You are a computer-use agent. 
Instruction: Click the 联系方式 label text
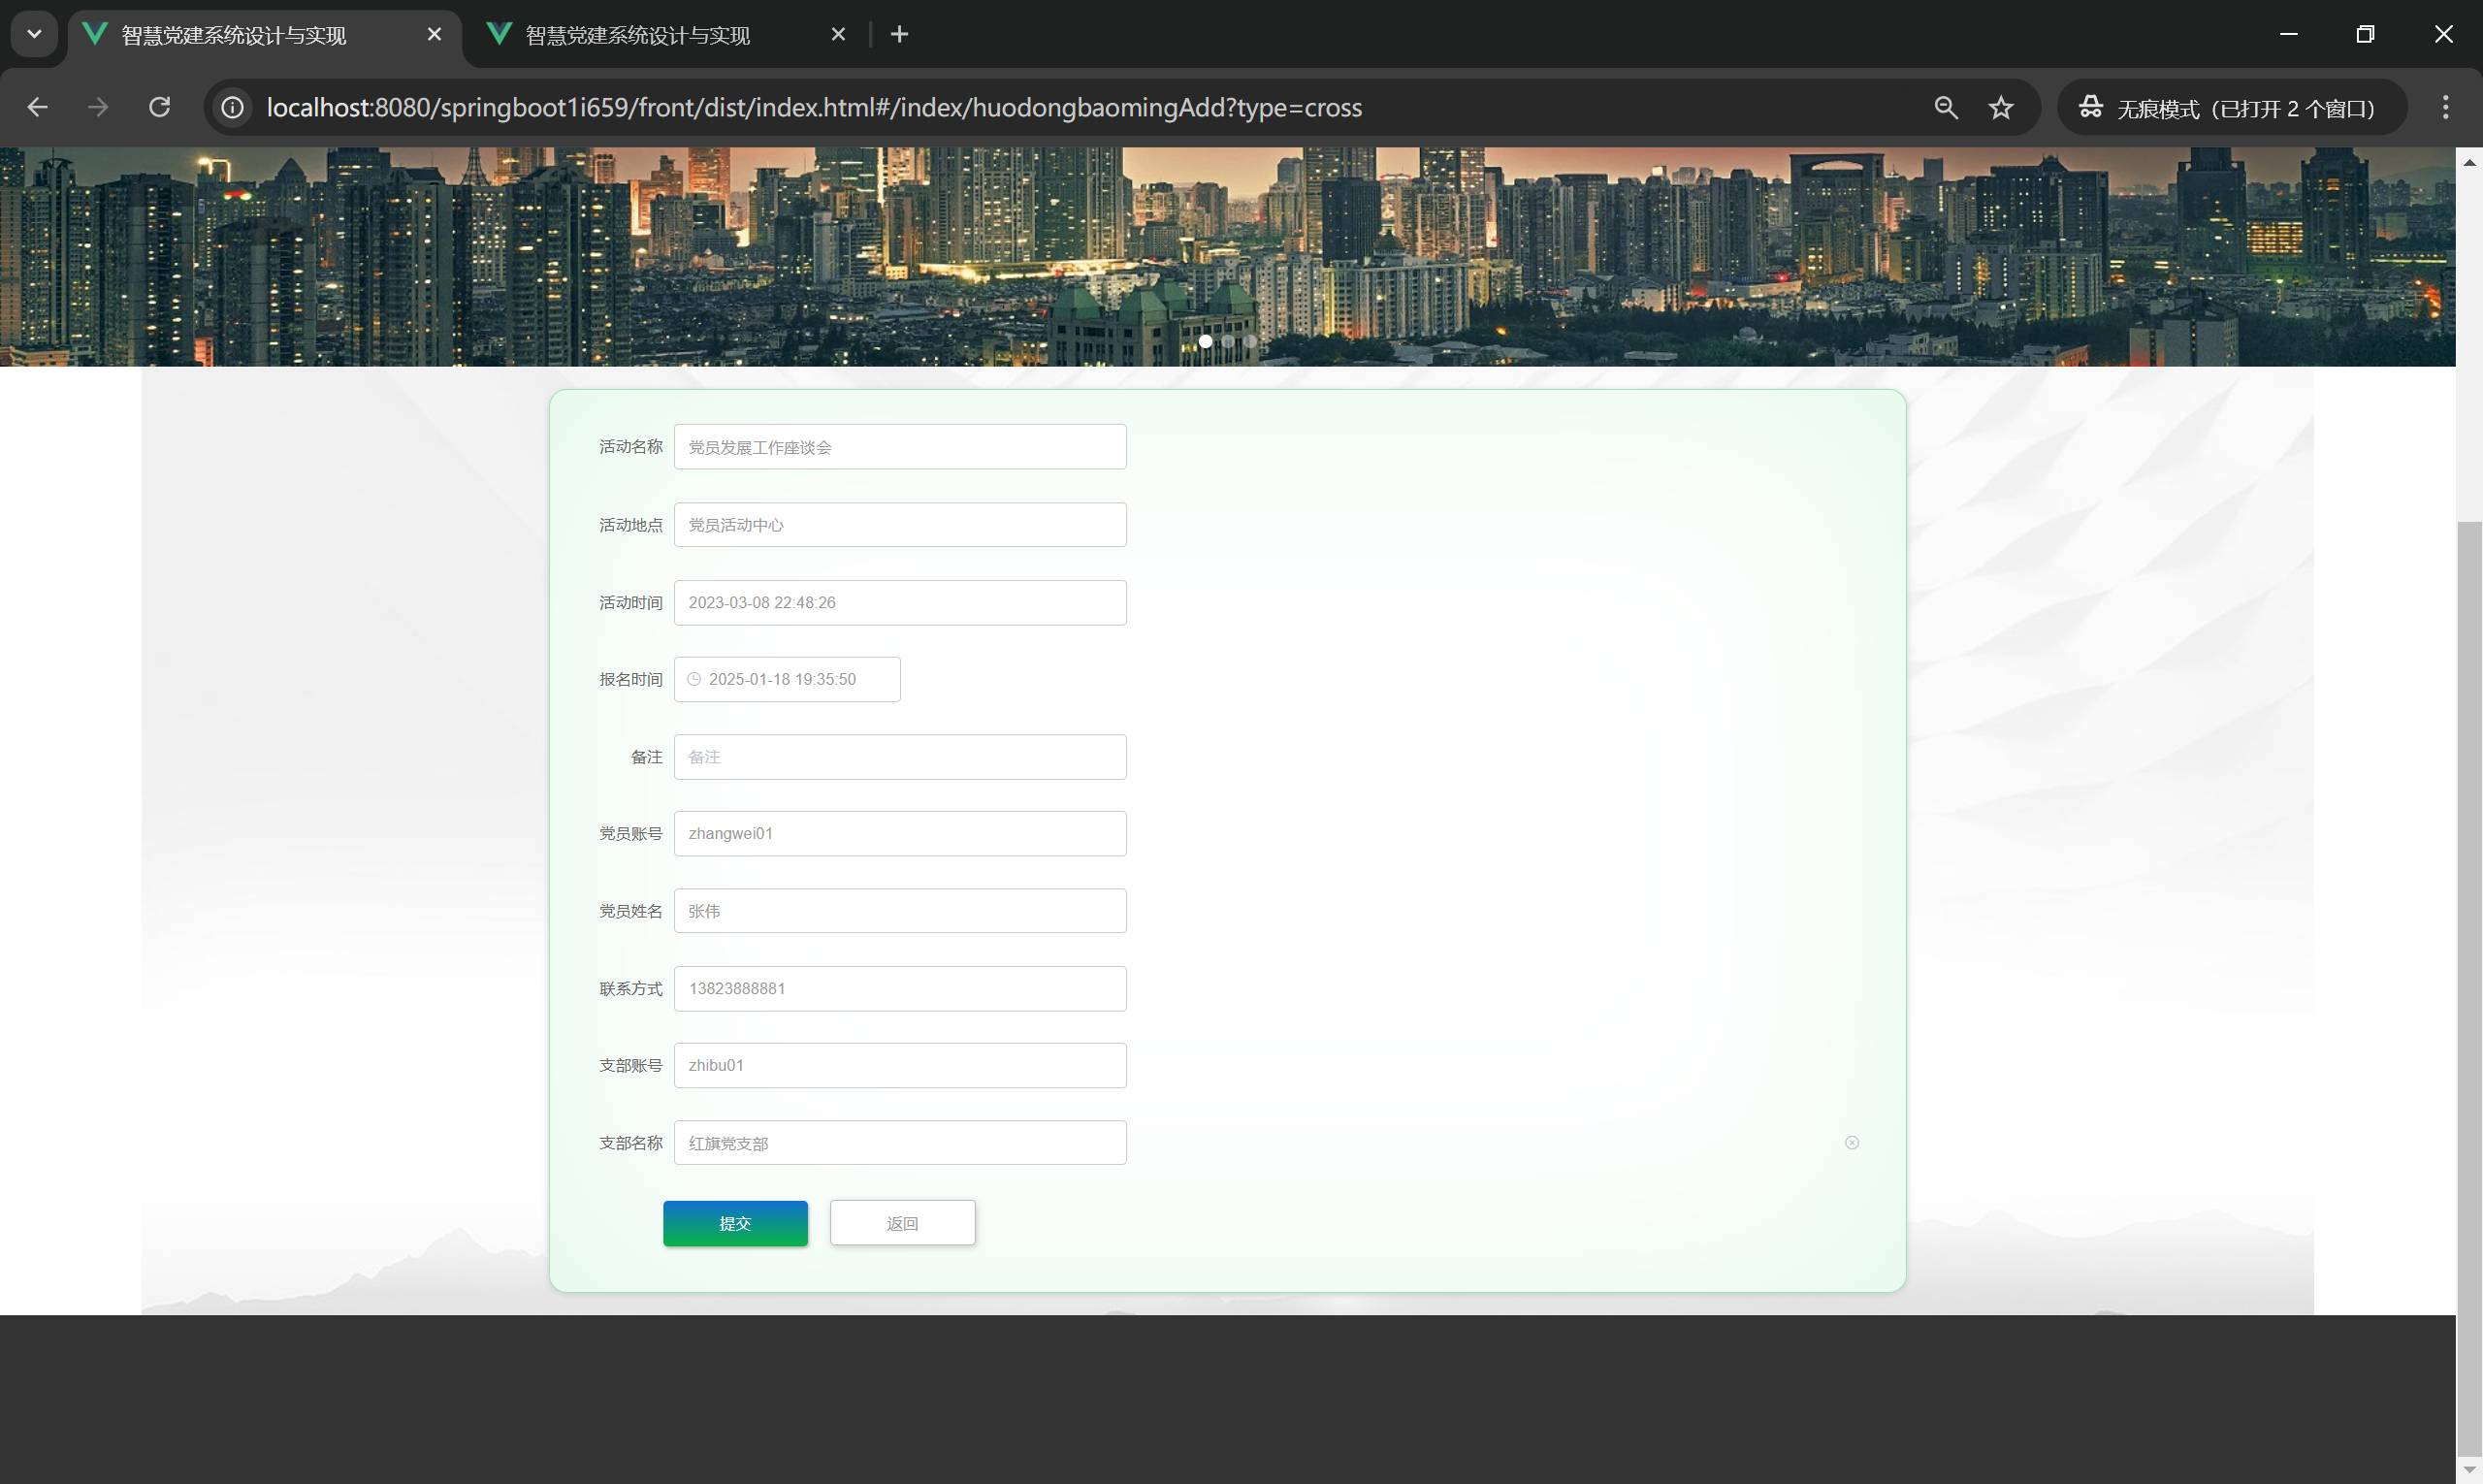pos(631,989)
